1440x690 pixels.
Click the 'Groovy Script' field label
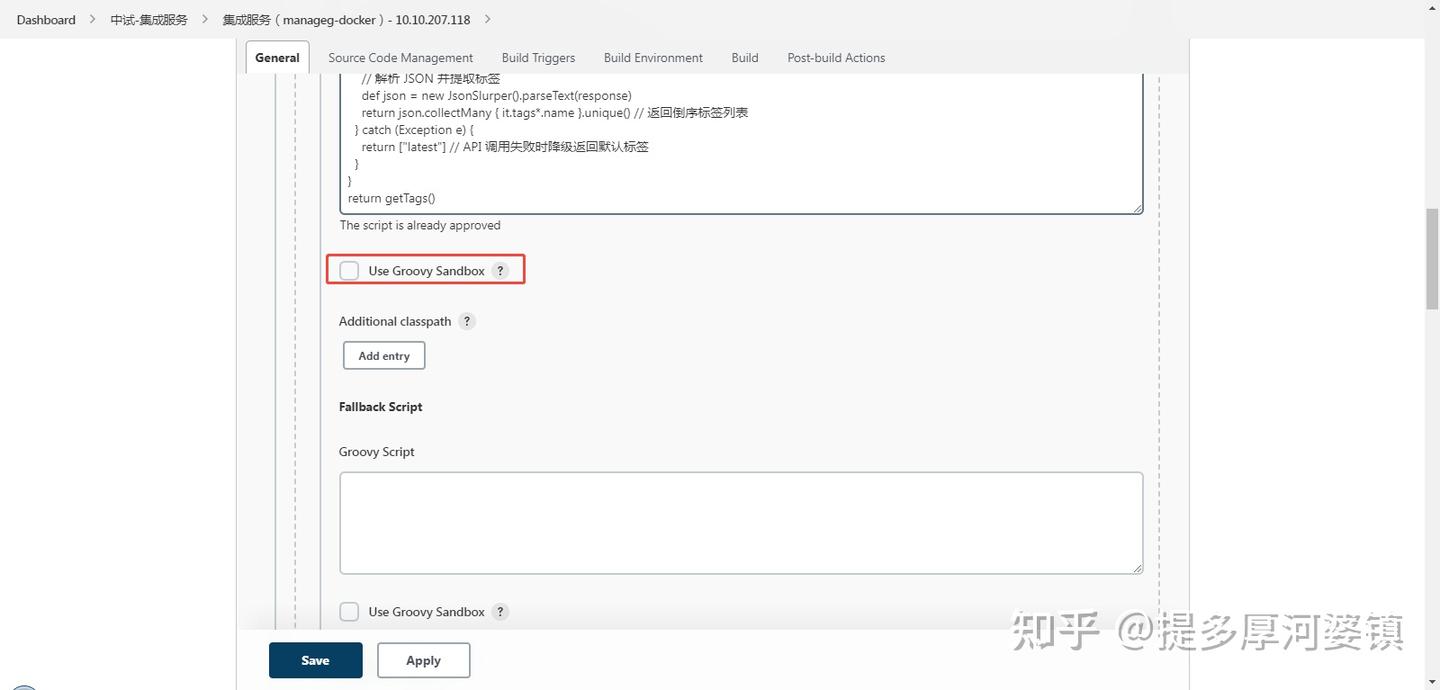[x=376, y=452]
